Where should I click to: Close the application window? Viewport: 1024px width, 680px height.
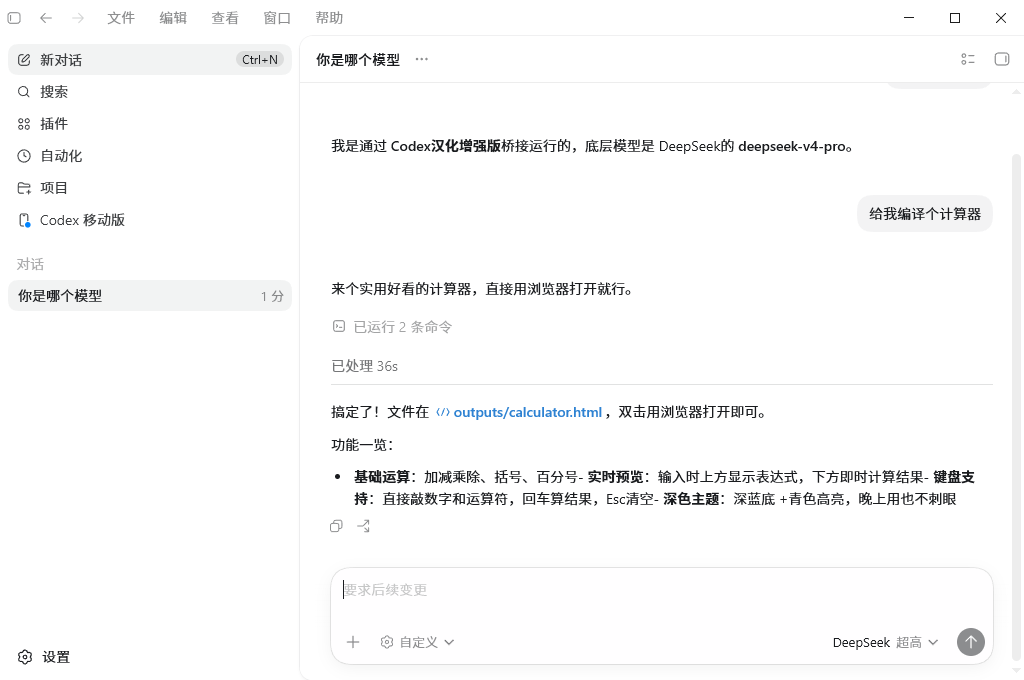1001,18
